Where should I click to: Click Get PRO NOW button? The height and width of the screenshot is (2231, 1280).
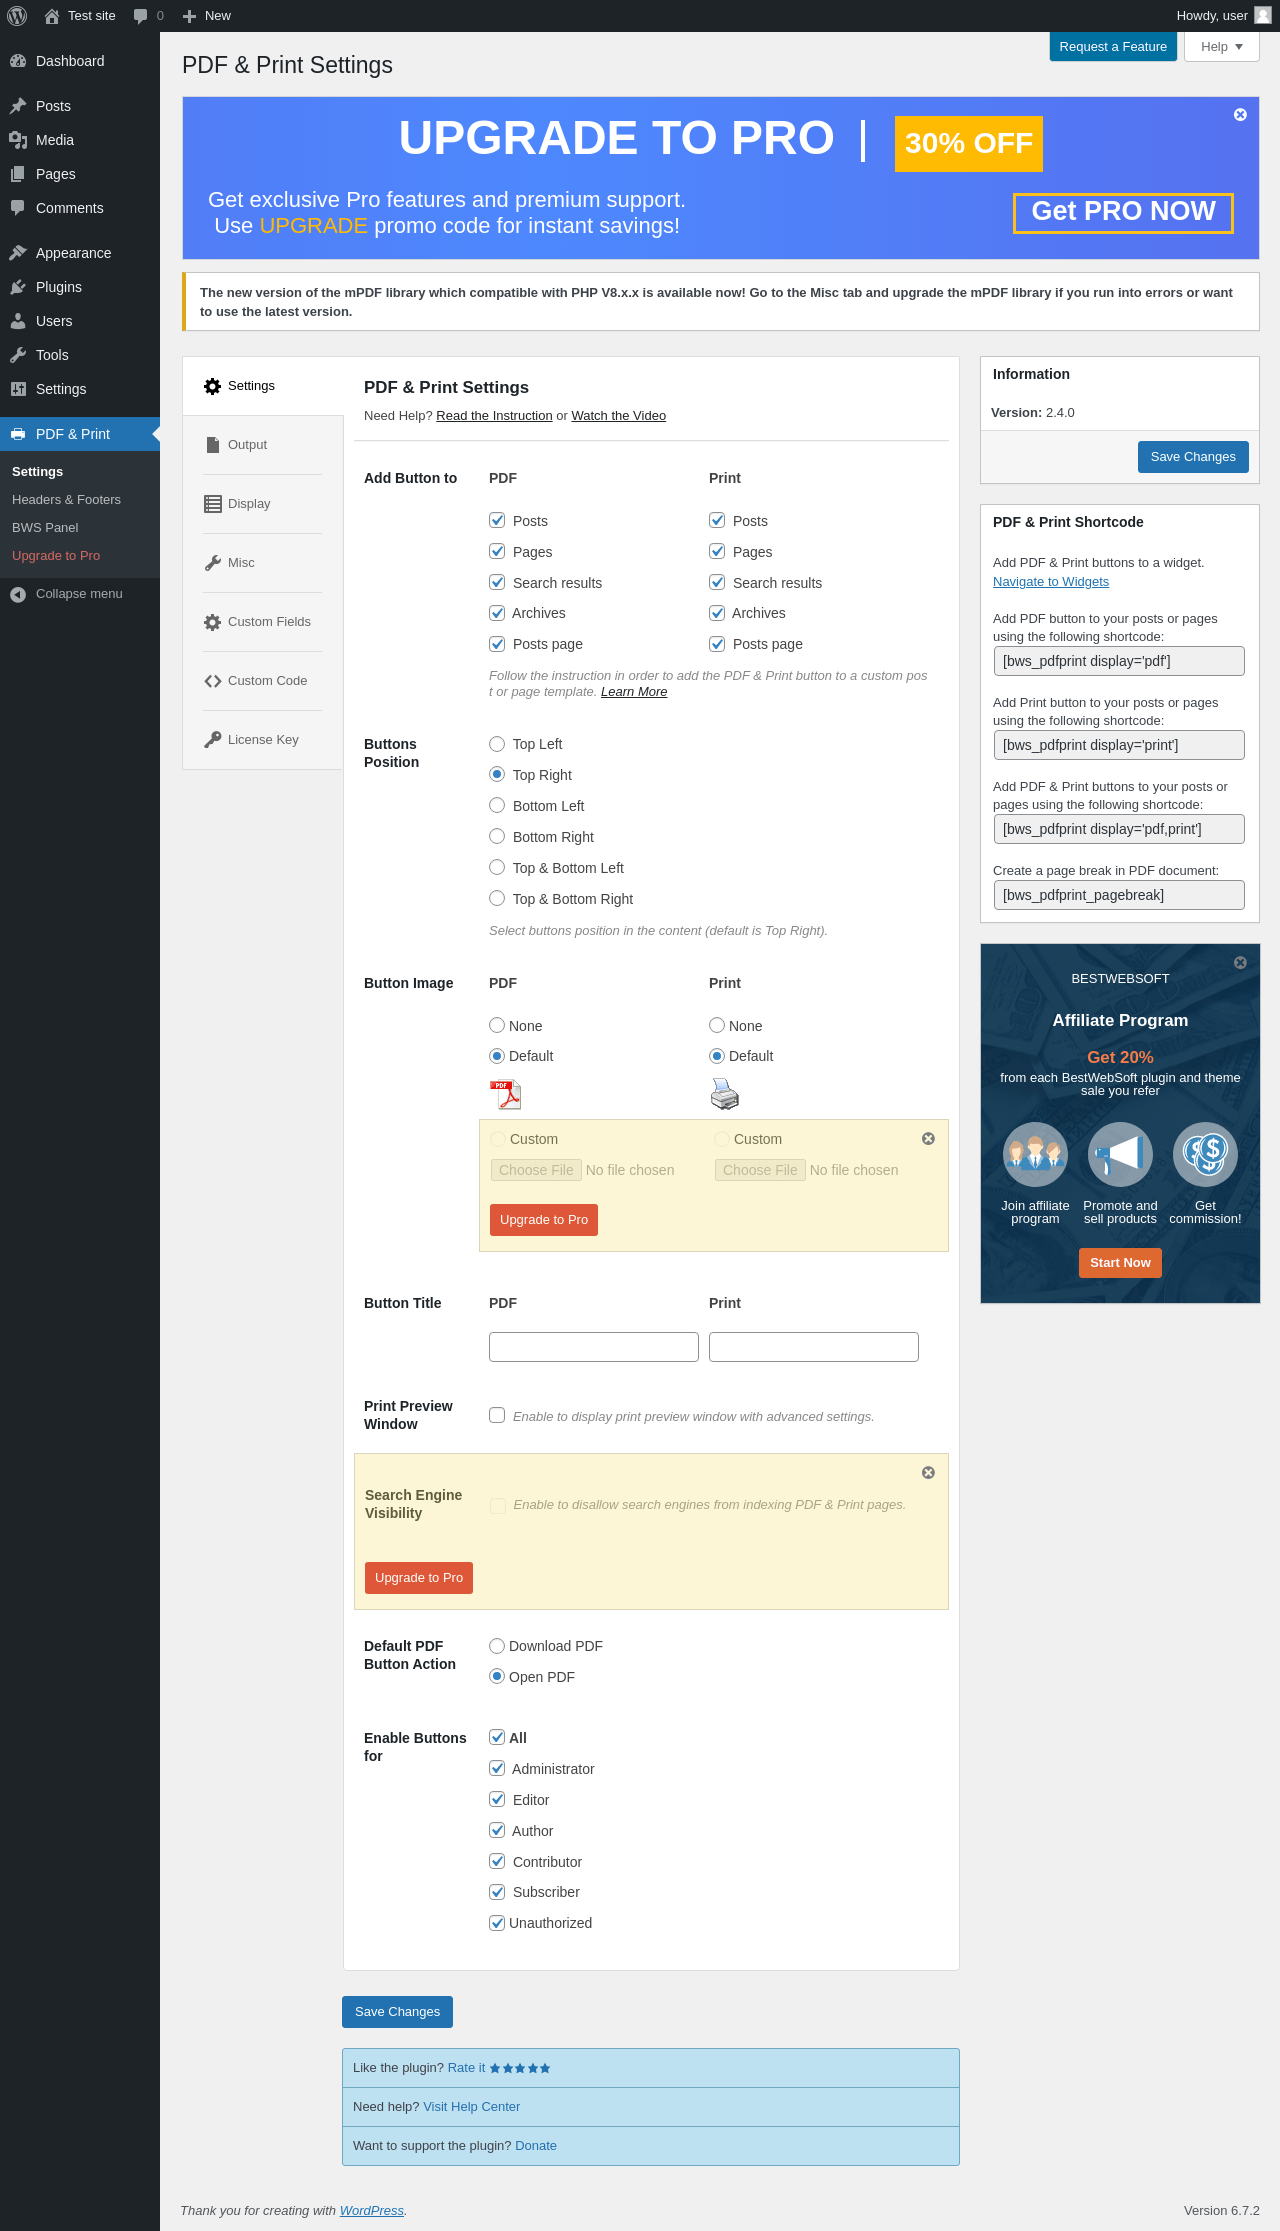click(x=1123, y=212)
